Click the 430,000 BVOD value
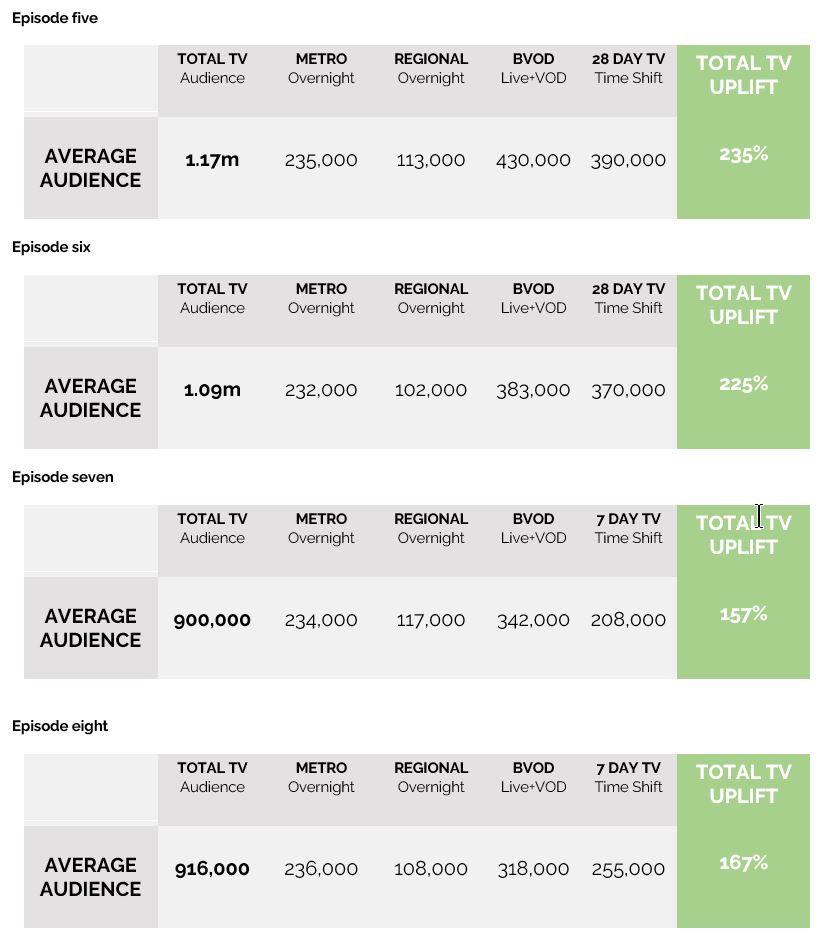Image resolution: width=830 pixels, height=945 pixels. [x=533, y=160]
